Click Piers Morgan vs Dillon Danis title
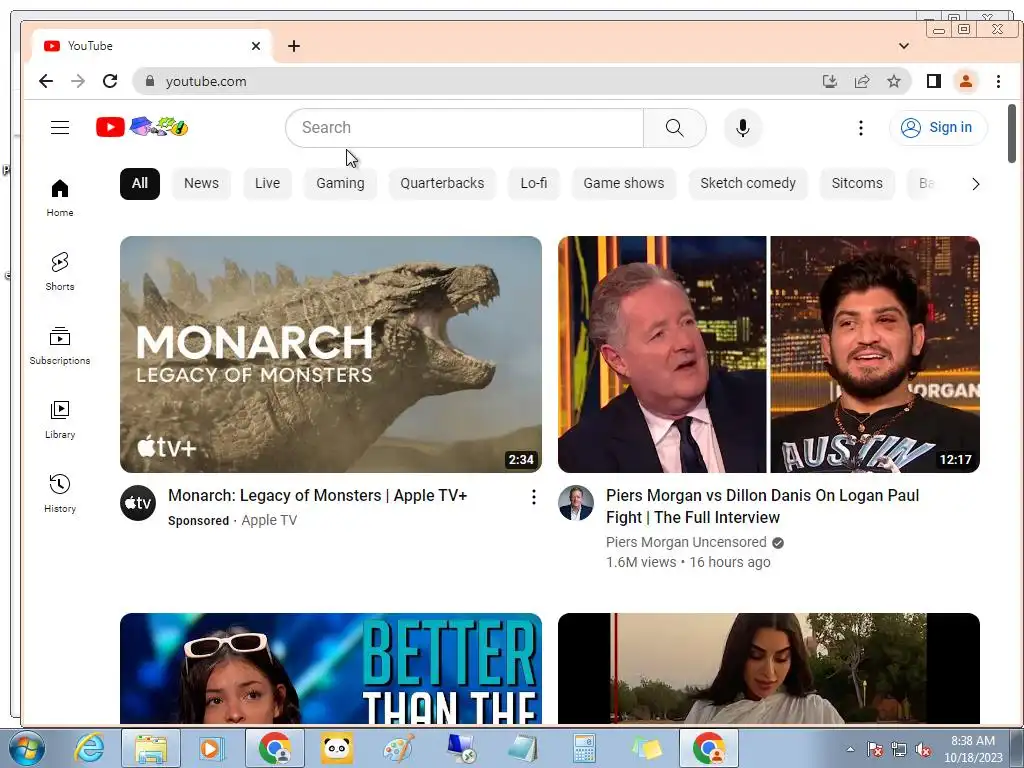Viewport: 1024px width, 768px height. (762, 506)
